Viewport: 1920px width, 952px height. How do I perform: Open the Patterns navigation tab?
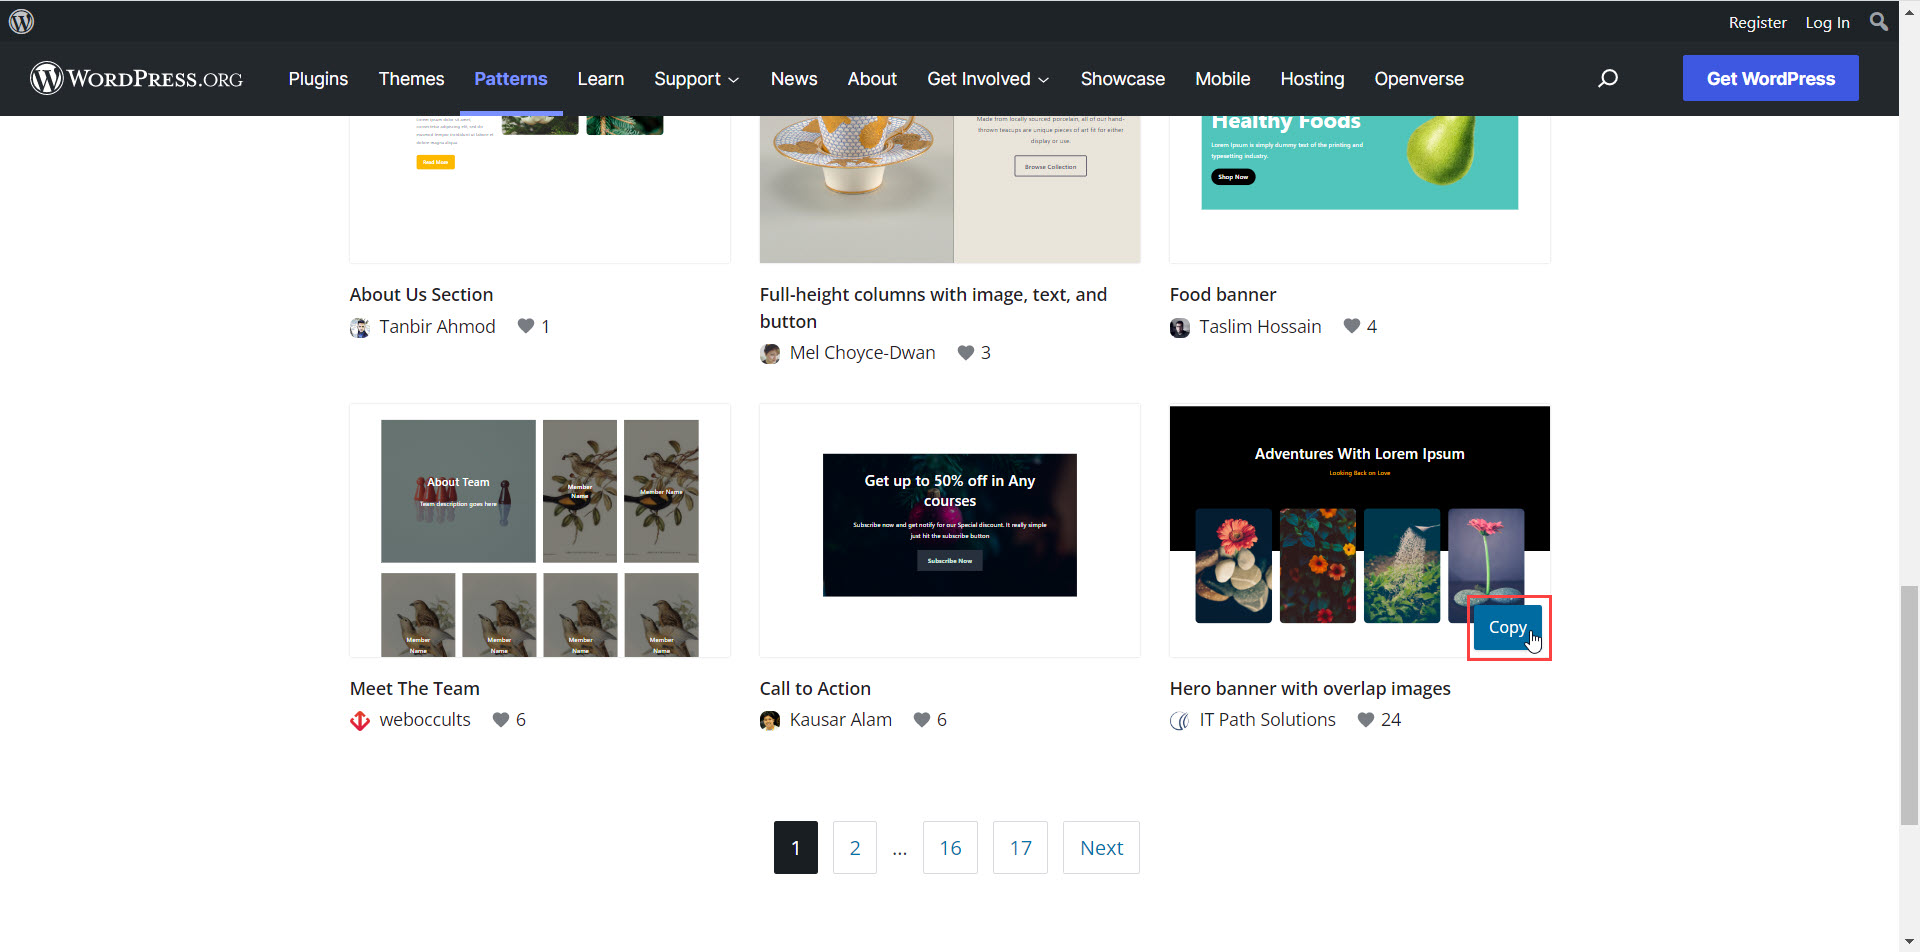[510, 79]
